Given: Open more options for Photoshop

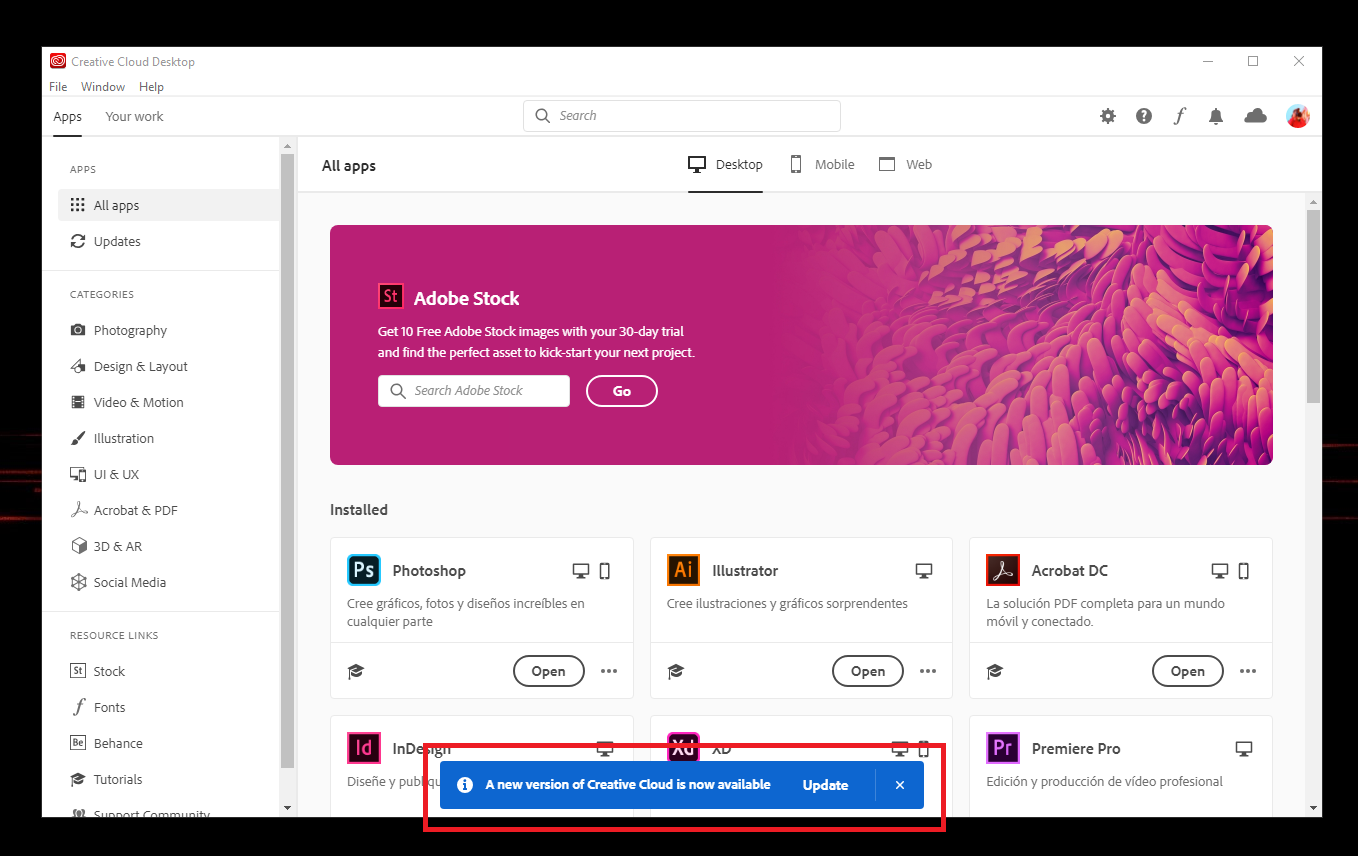Looking at the screenshot, I should (609, 671).
